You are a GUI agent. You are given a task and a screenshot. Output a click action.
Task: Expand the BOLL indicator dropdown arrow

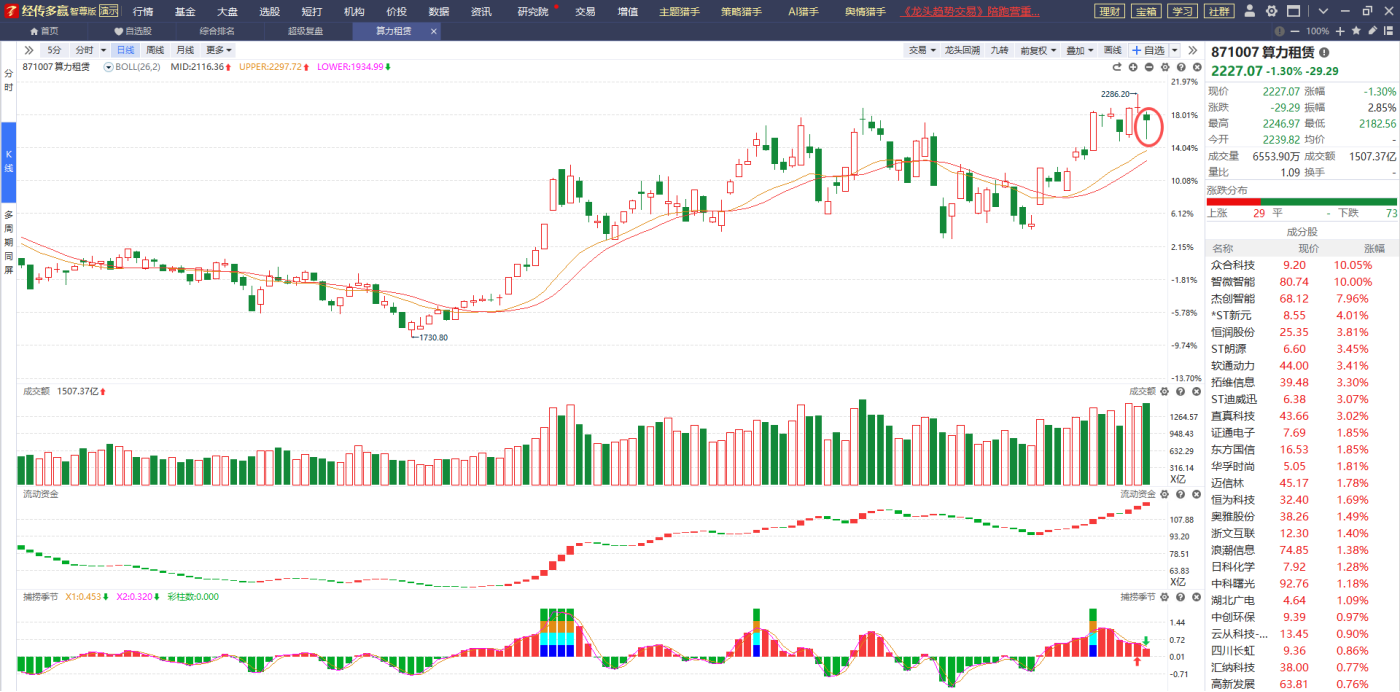point(109,67)
